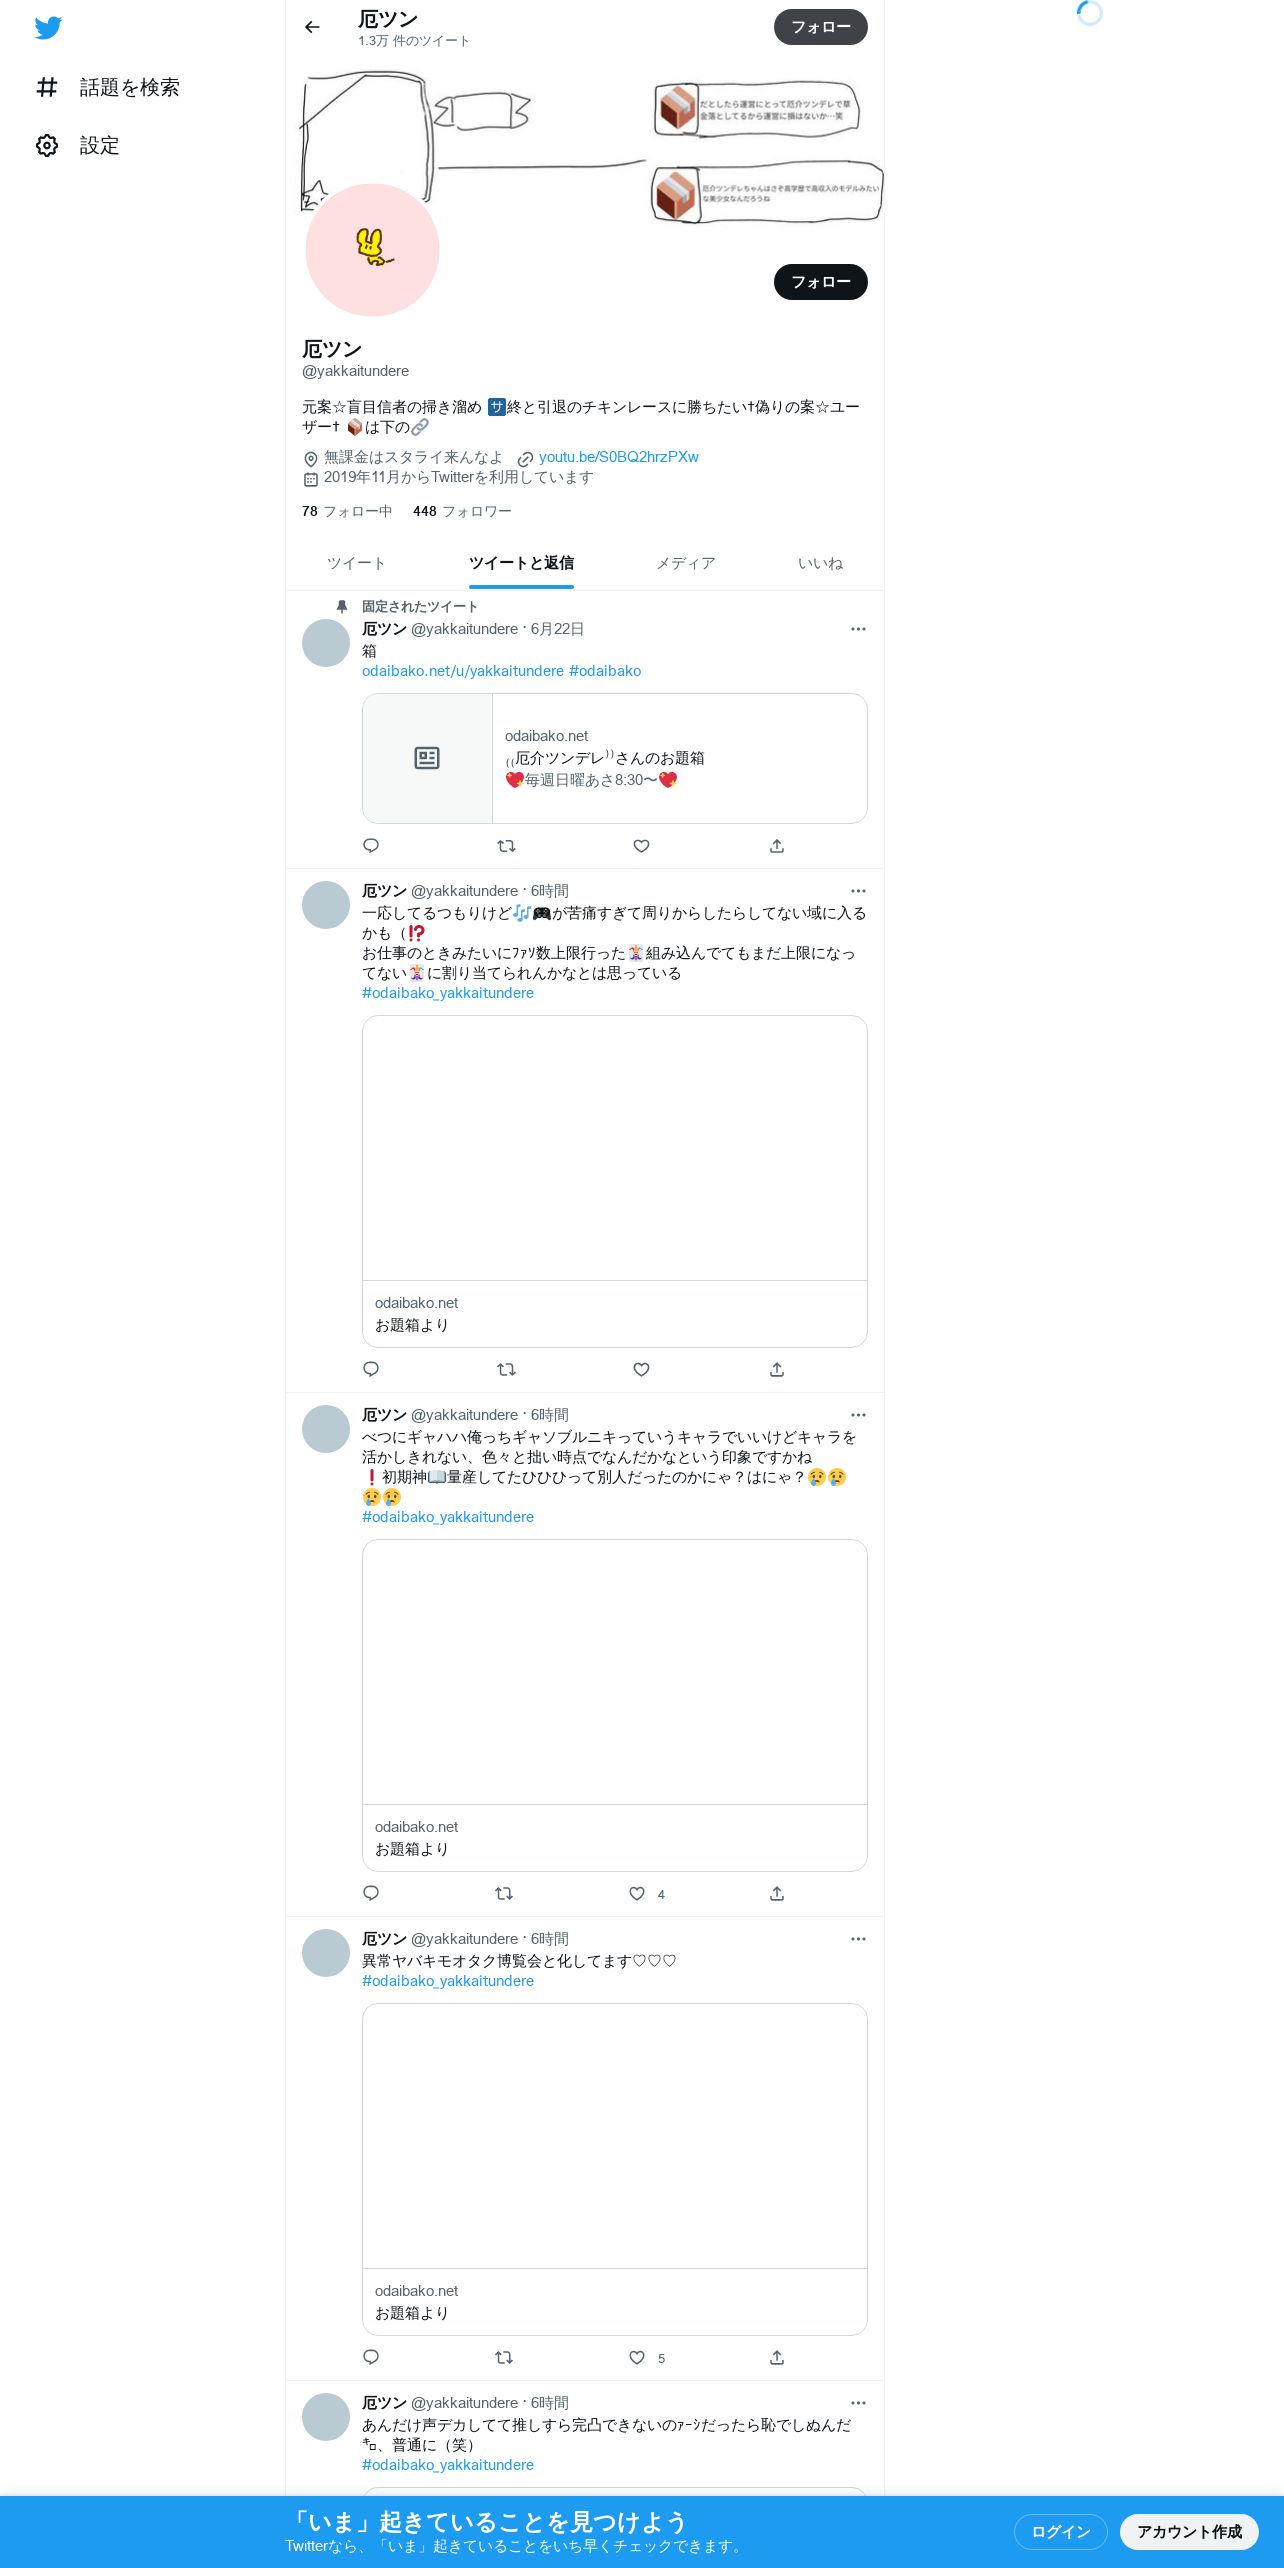Open more menu on 異常ヤバキモオタク tweet
The image size is (1284, 2568).
click(858, 1939)
